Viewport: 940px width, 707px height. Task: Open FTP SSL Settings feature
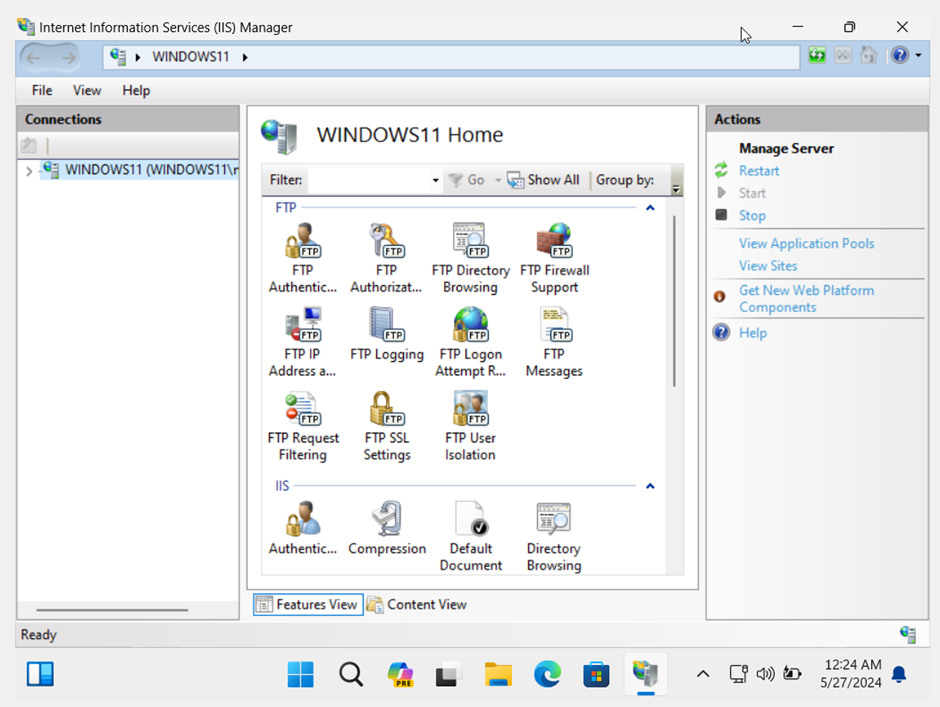tap(387, 426)
